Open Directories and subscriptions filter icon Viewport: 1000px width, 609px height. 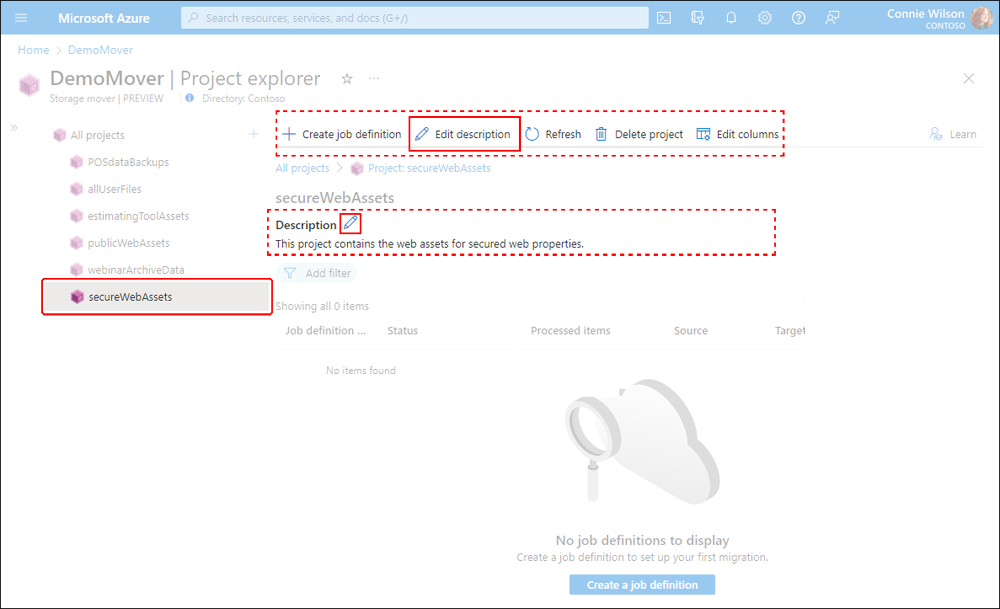(698, 18)
